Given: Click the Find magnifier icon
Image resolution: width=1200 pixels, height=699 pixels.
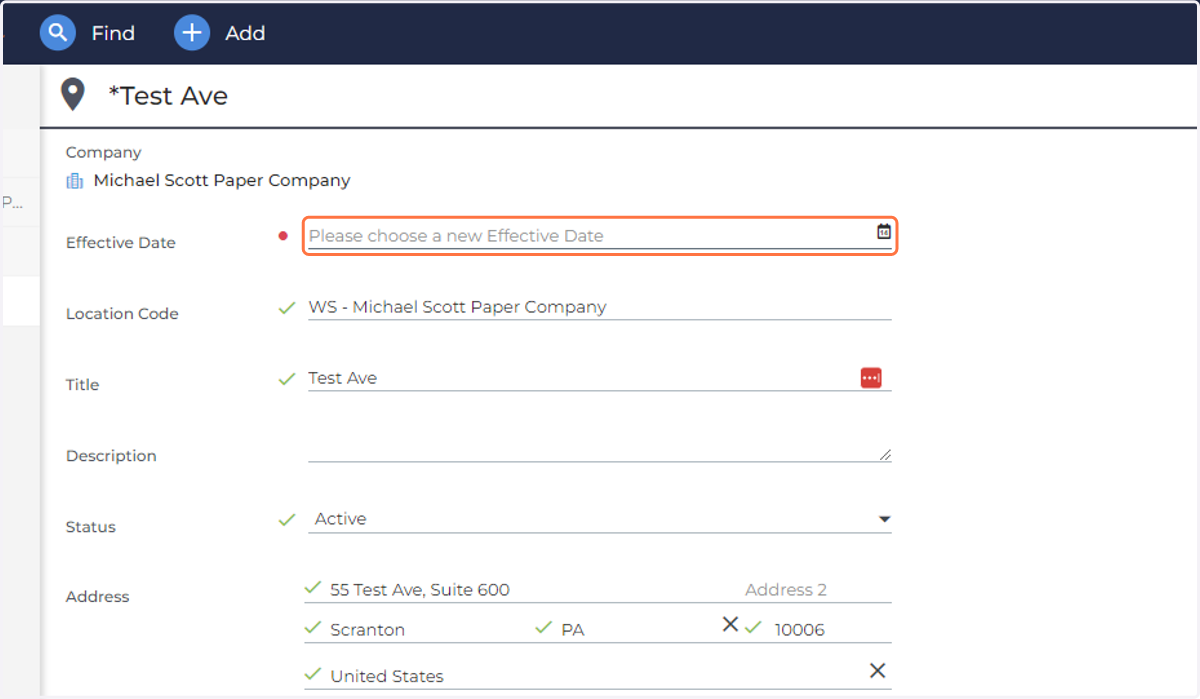Looking at the screenshot, I should click(x=58, y=33).
